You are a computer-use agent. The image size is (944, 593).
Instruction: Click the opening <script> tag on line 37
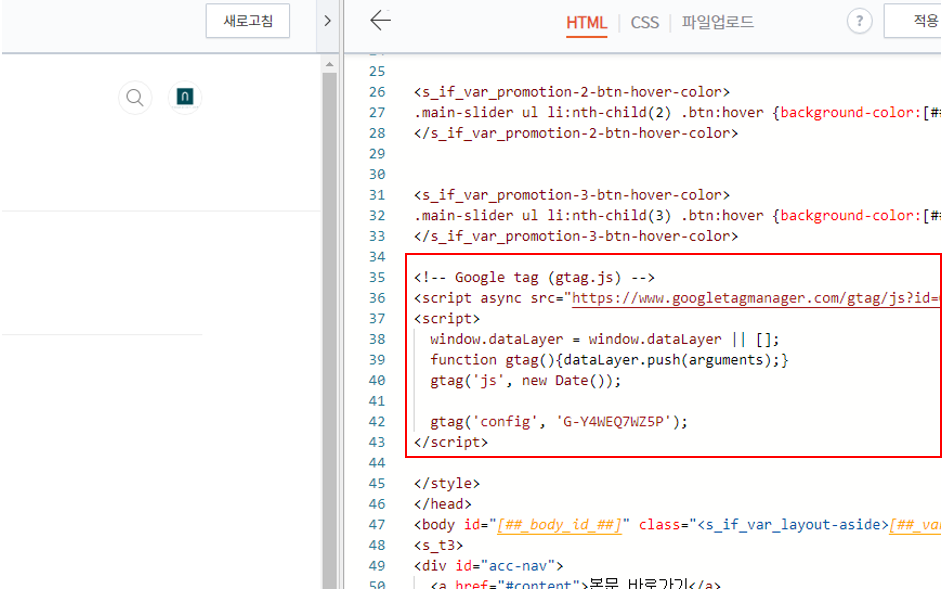tap(447, 318)
